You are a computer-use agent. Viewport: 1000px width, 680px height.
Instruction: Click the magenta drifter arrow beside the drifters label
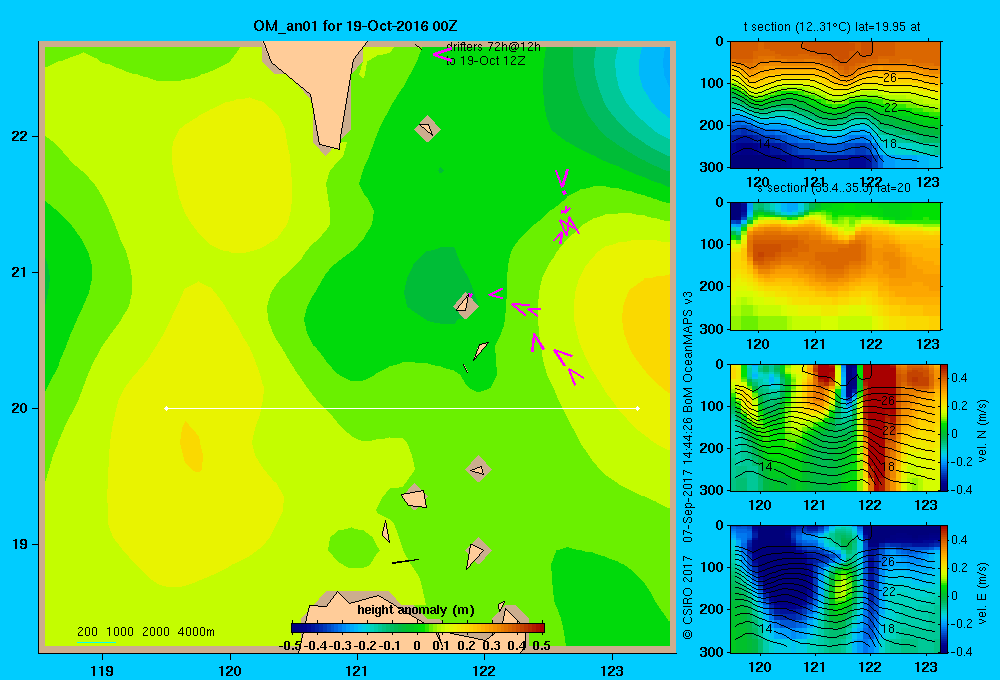pos(441,55)
